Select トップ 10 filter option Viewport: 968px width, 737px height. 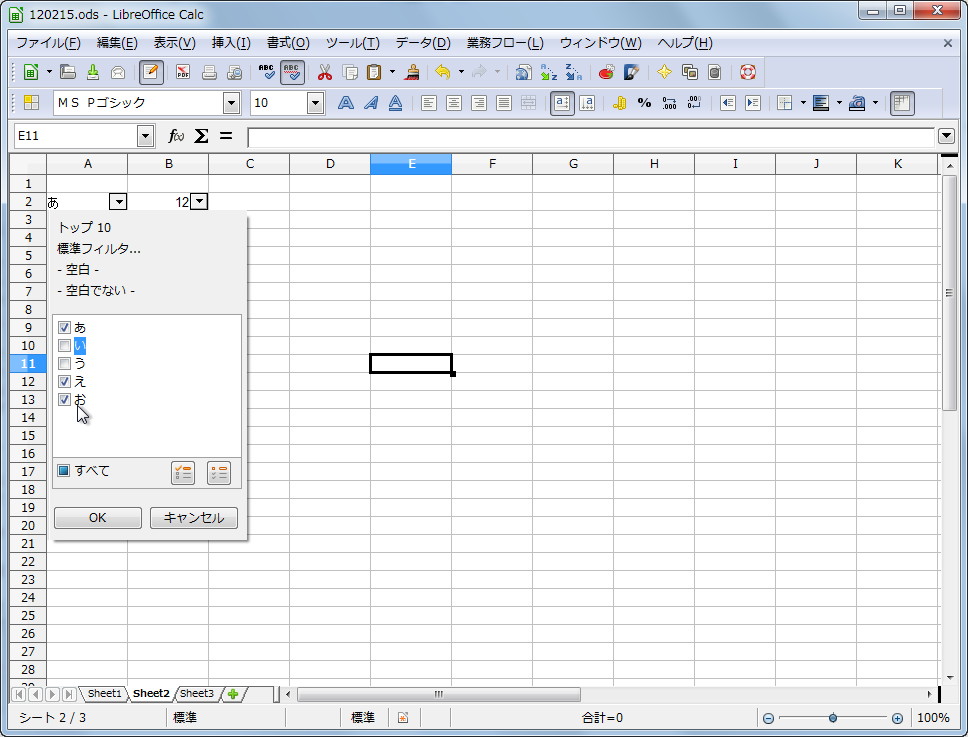84,227
